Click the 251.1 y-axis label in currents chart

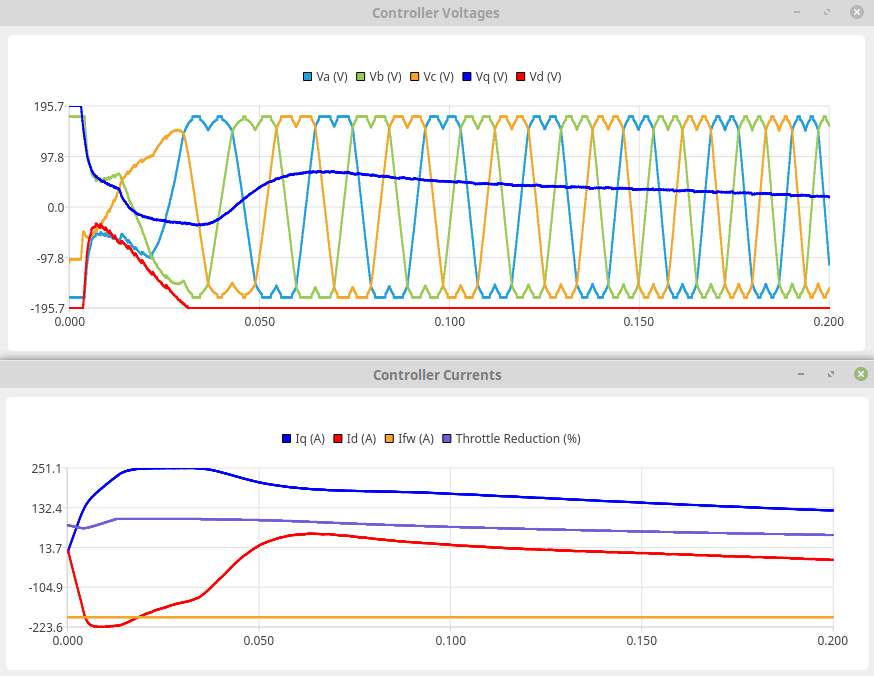tap(46, 468)
